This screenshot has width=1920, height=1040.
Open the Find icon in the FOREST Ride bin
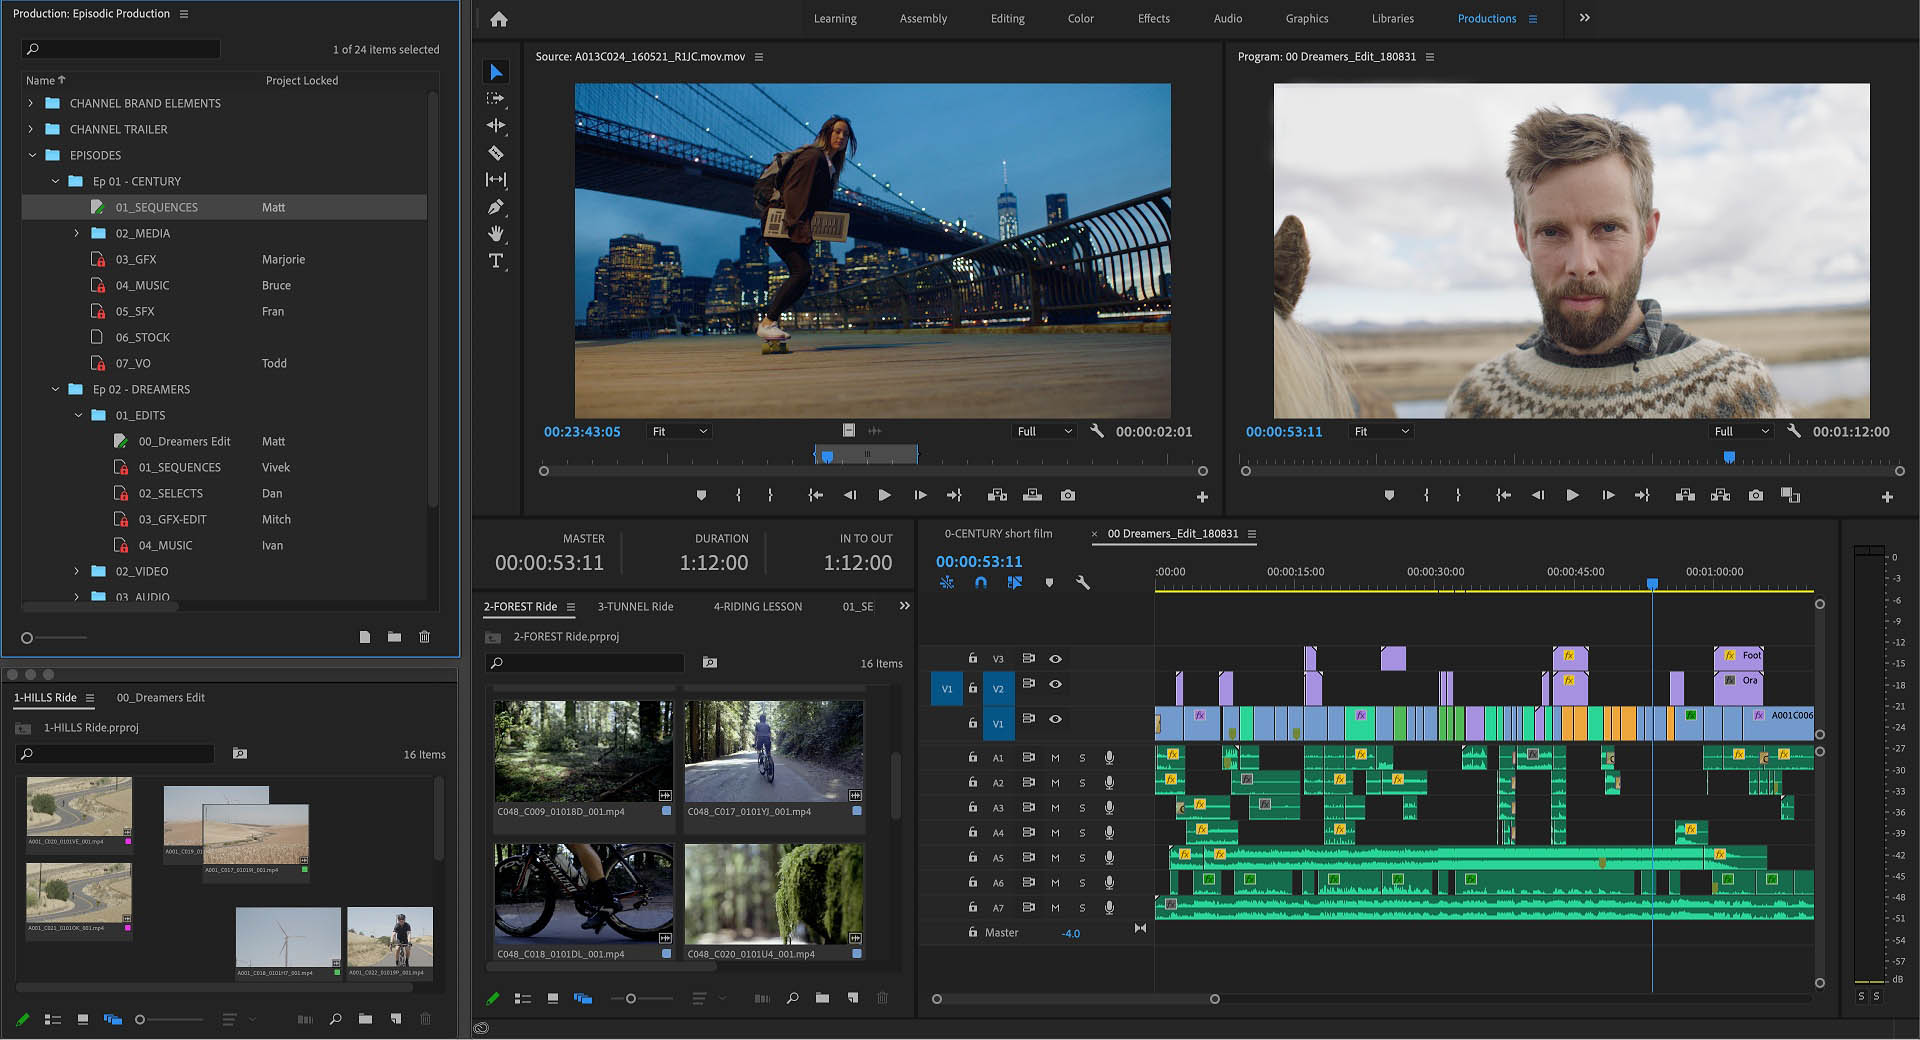click(x=709, y=663)
